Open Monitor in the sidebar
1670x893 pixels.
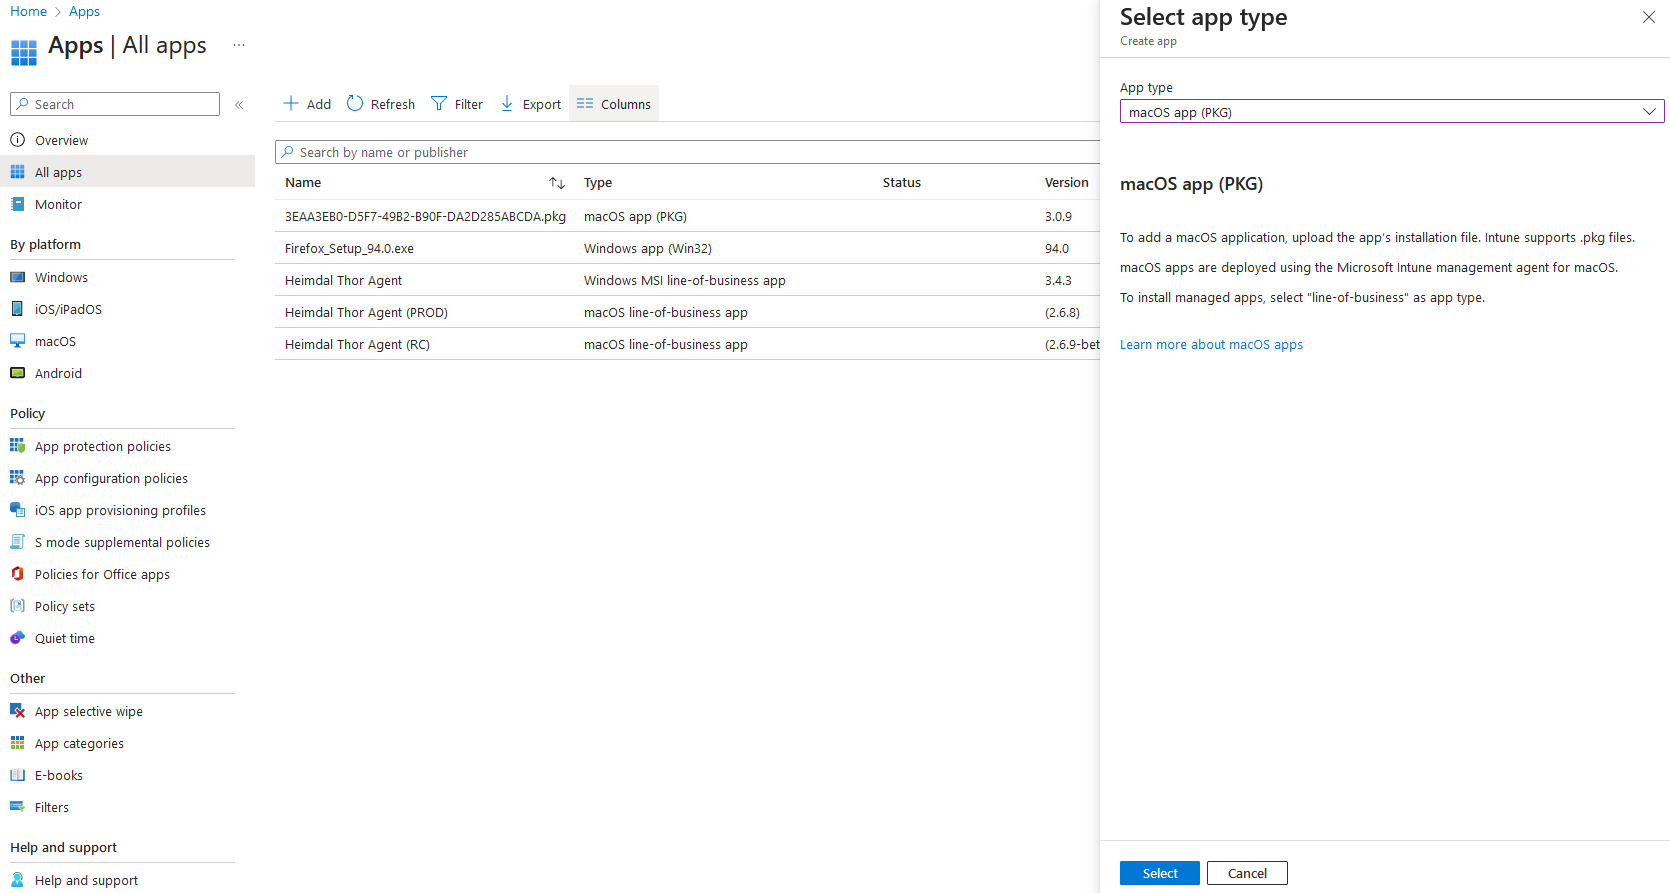(x=58, y=204)
